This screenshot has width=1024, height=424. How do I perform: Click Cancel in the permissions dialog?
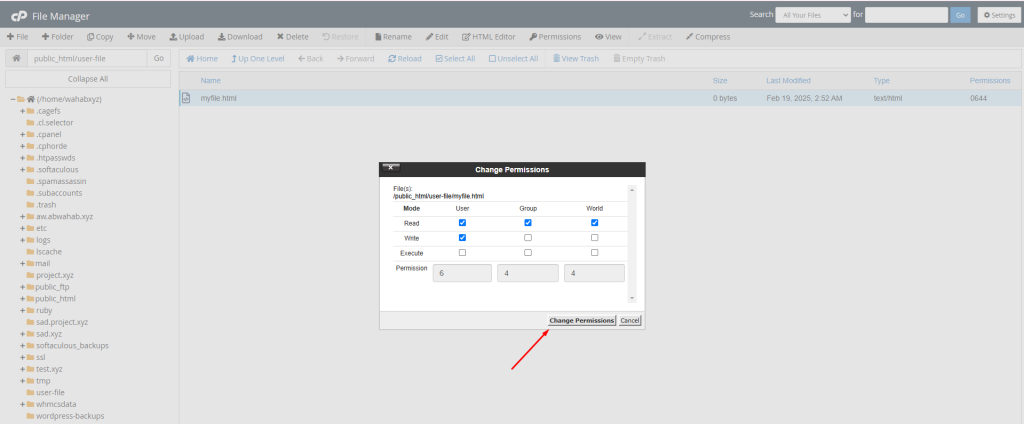630,320
